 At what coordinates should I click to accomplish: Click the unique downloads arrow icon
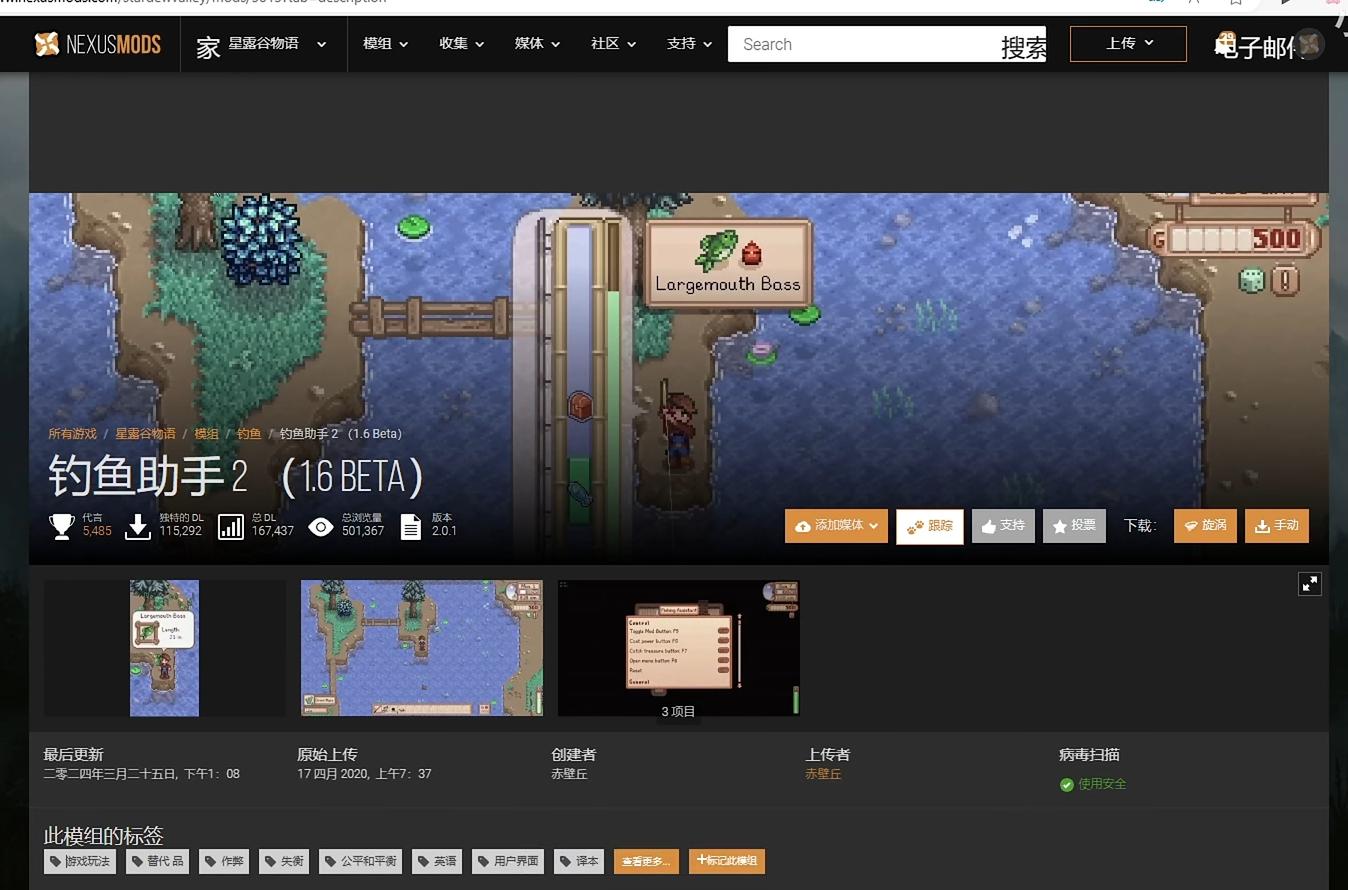point(138,526)
